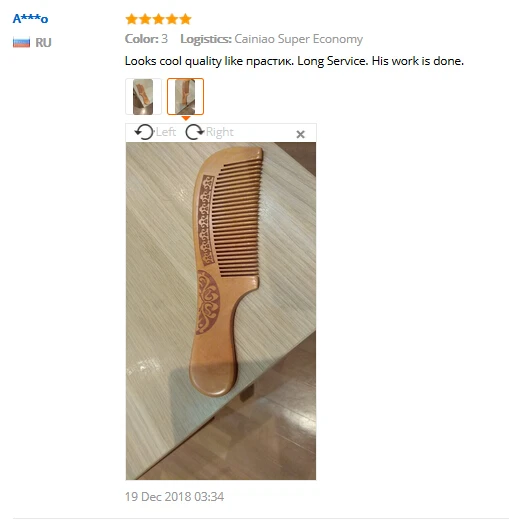Click the Cainiao Super Economy logistics text

click(298, 39)
